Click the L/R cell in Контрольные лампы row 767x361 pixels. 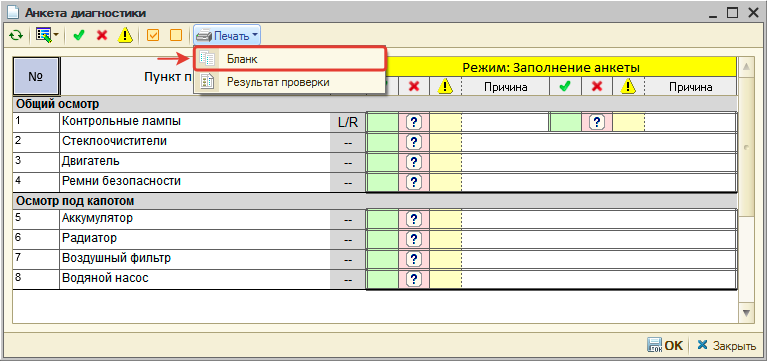click(x=348, y=122)
